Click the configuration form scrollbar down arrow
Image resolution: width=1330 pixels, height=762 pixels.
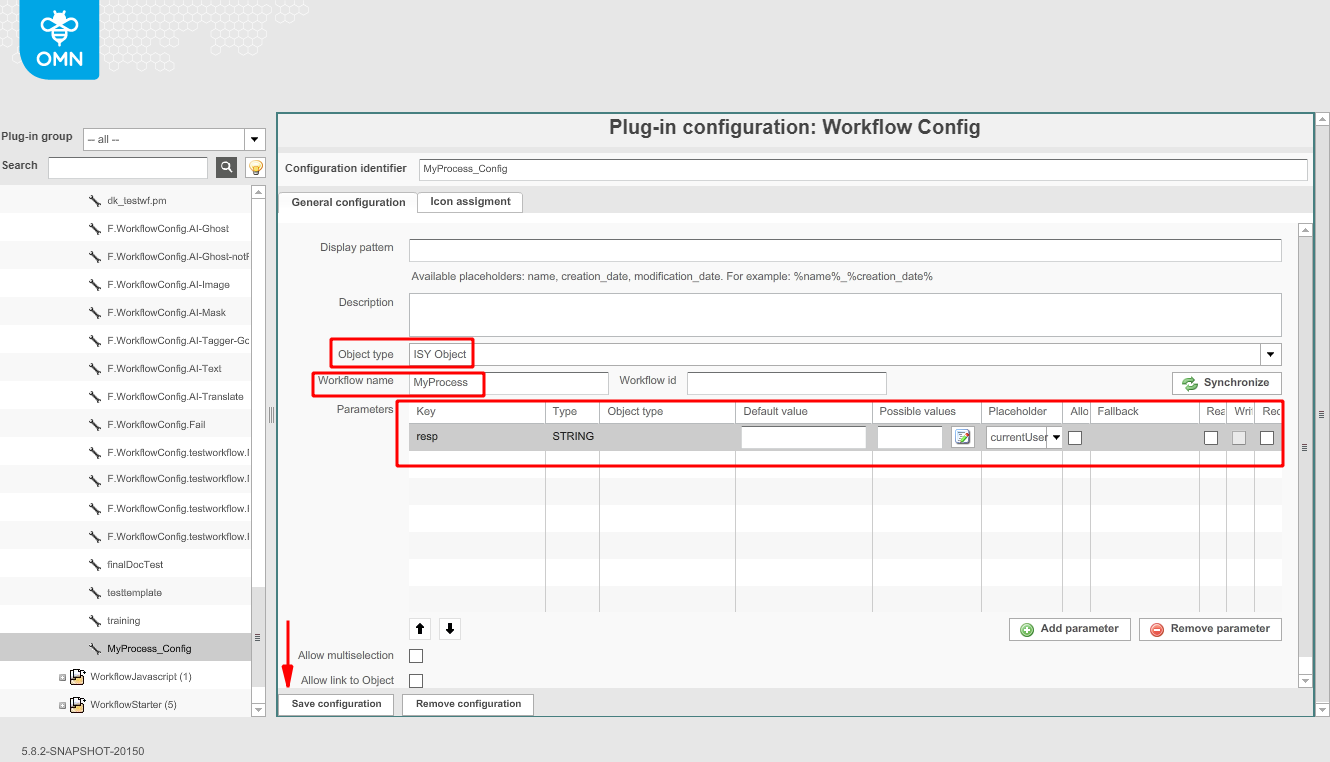pos(1305,681)
